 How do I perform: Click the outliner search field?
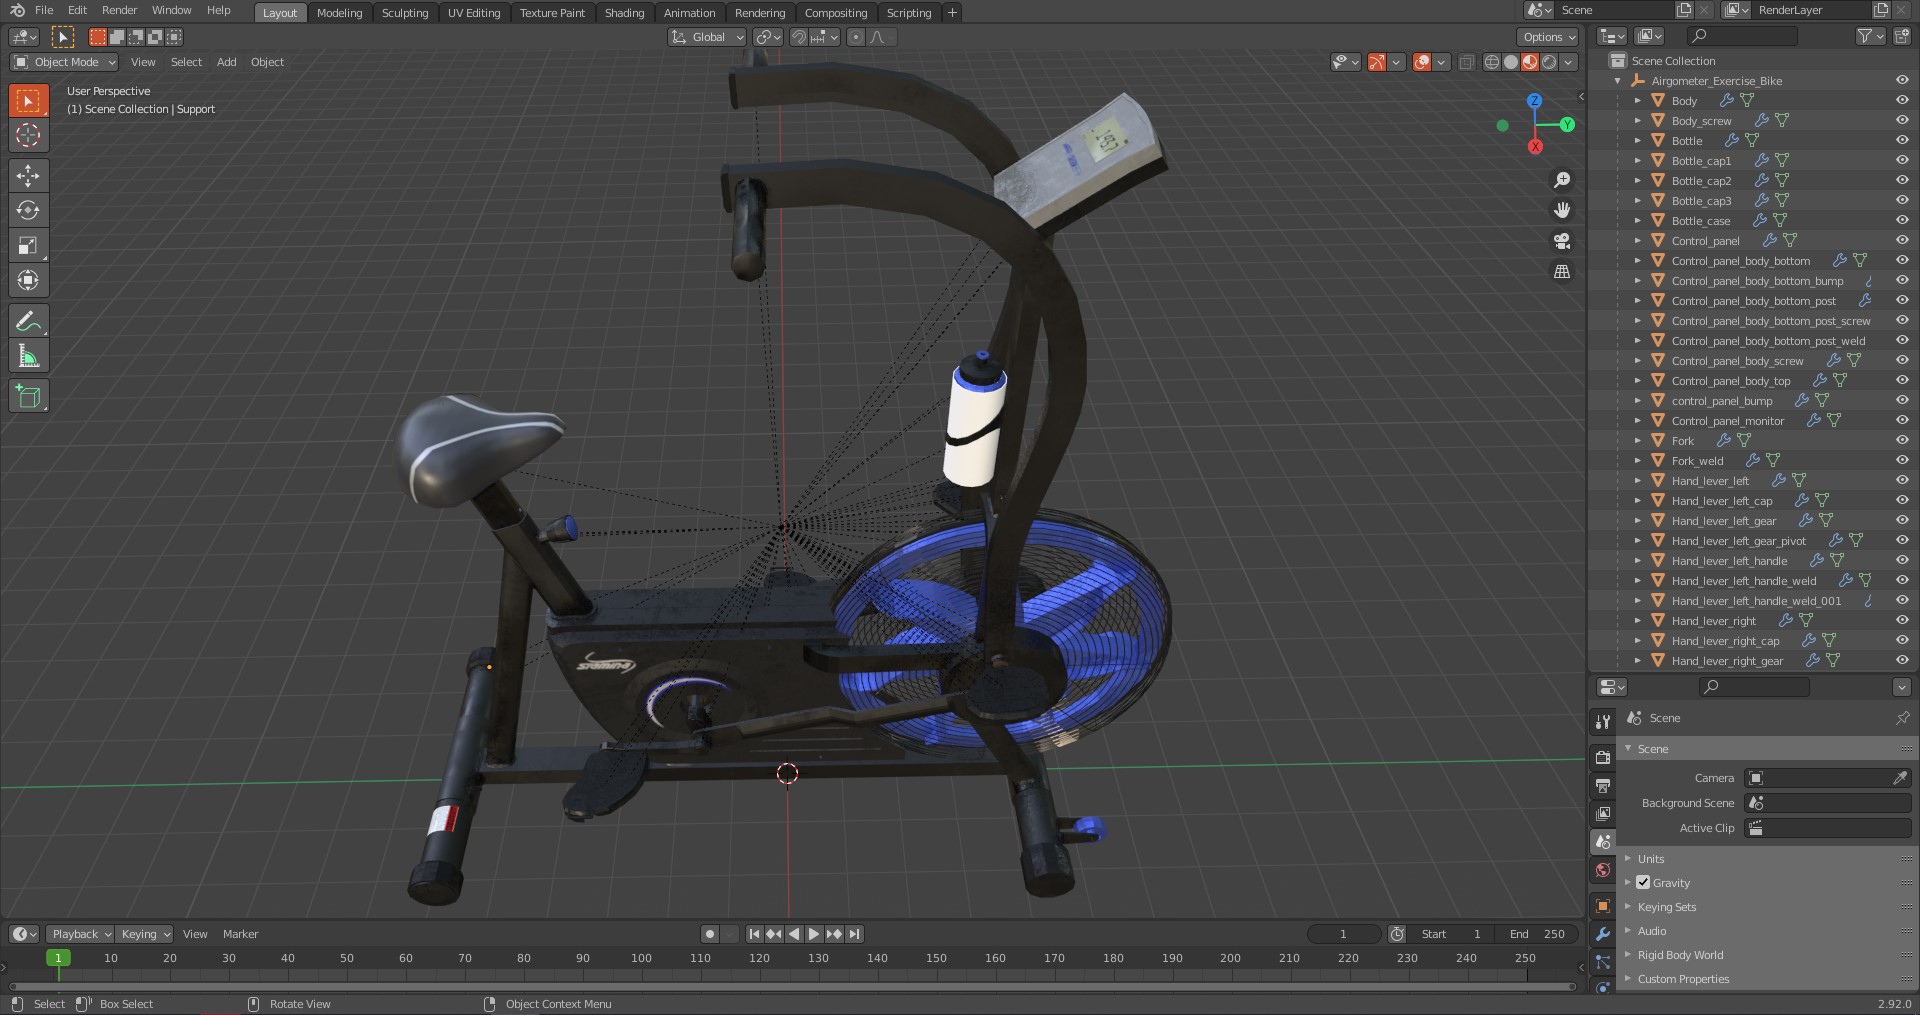click(x=1742, y=36)
